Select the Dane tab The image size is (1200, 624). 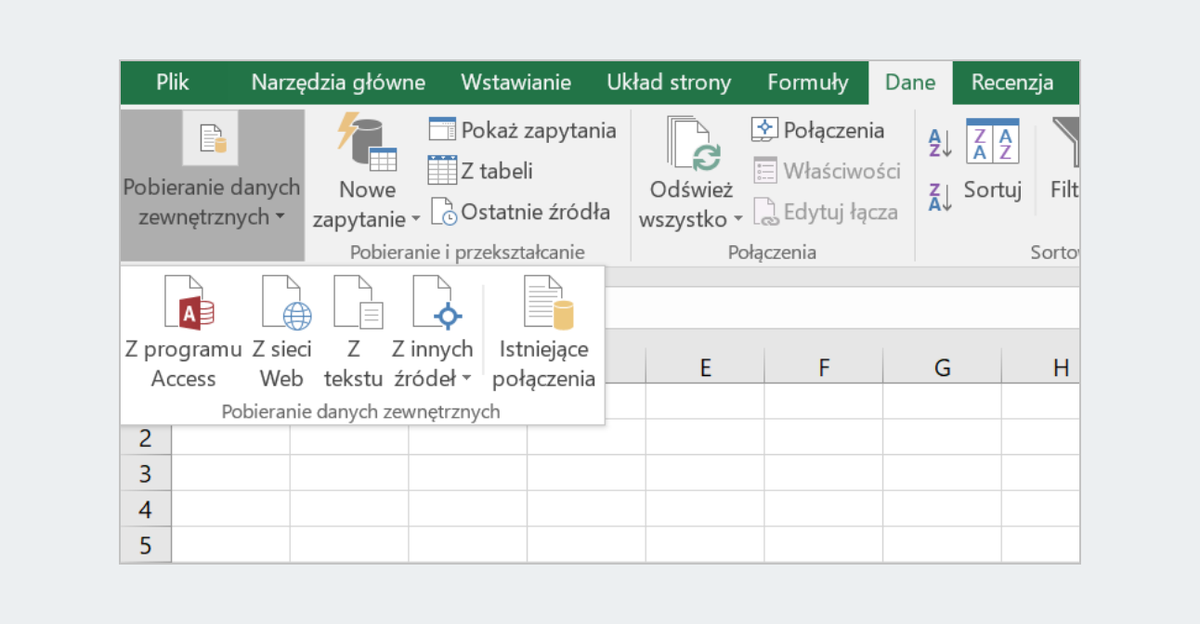click(910, 83)
